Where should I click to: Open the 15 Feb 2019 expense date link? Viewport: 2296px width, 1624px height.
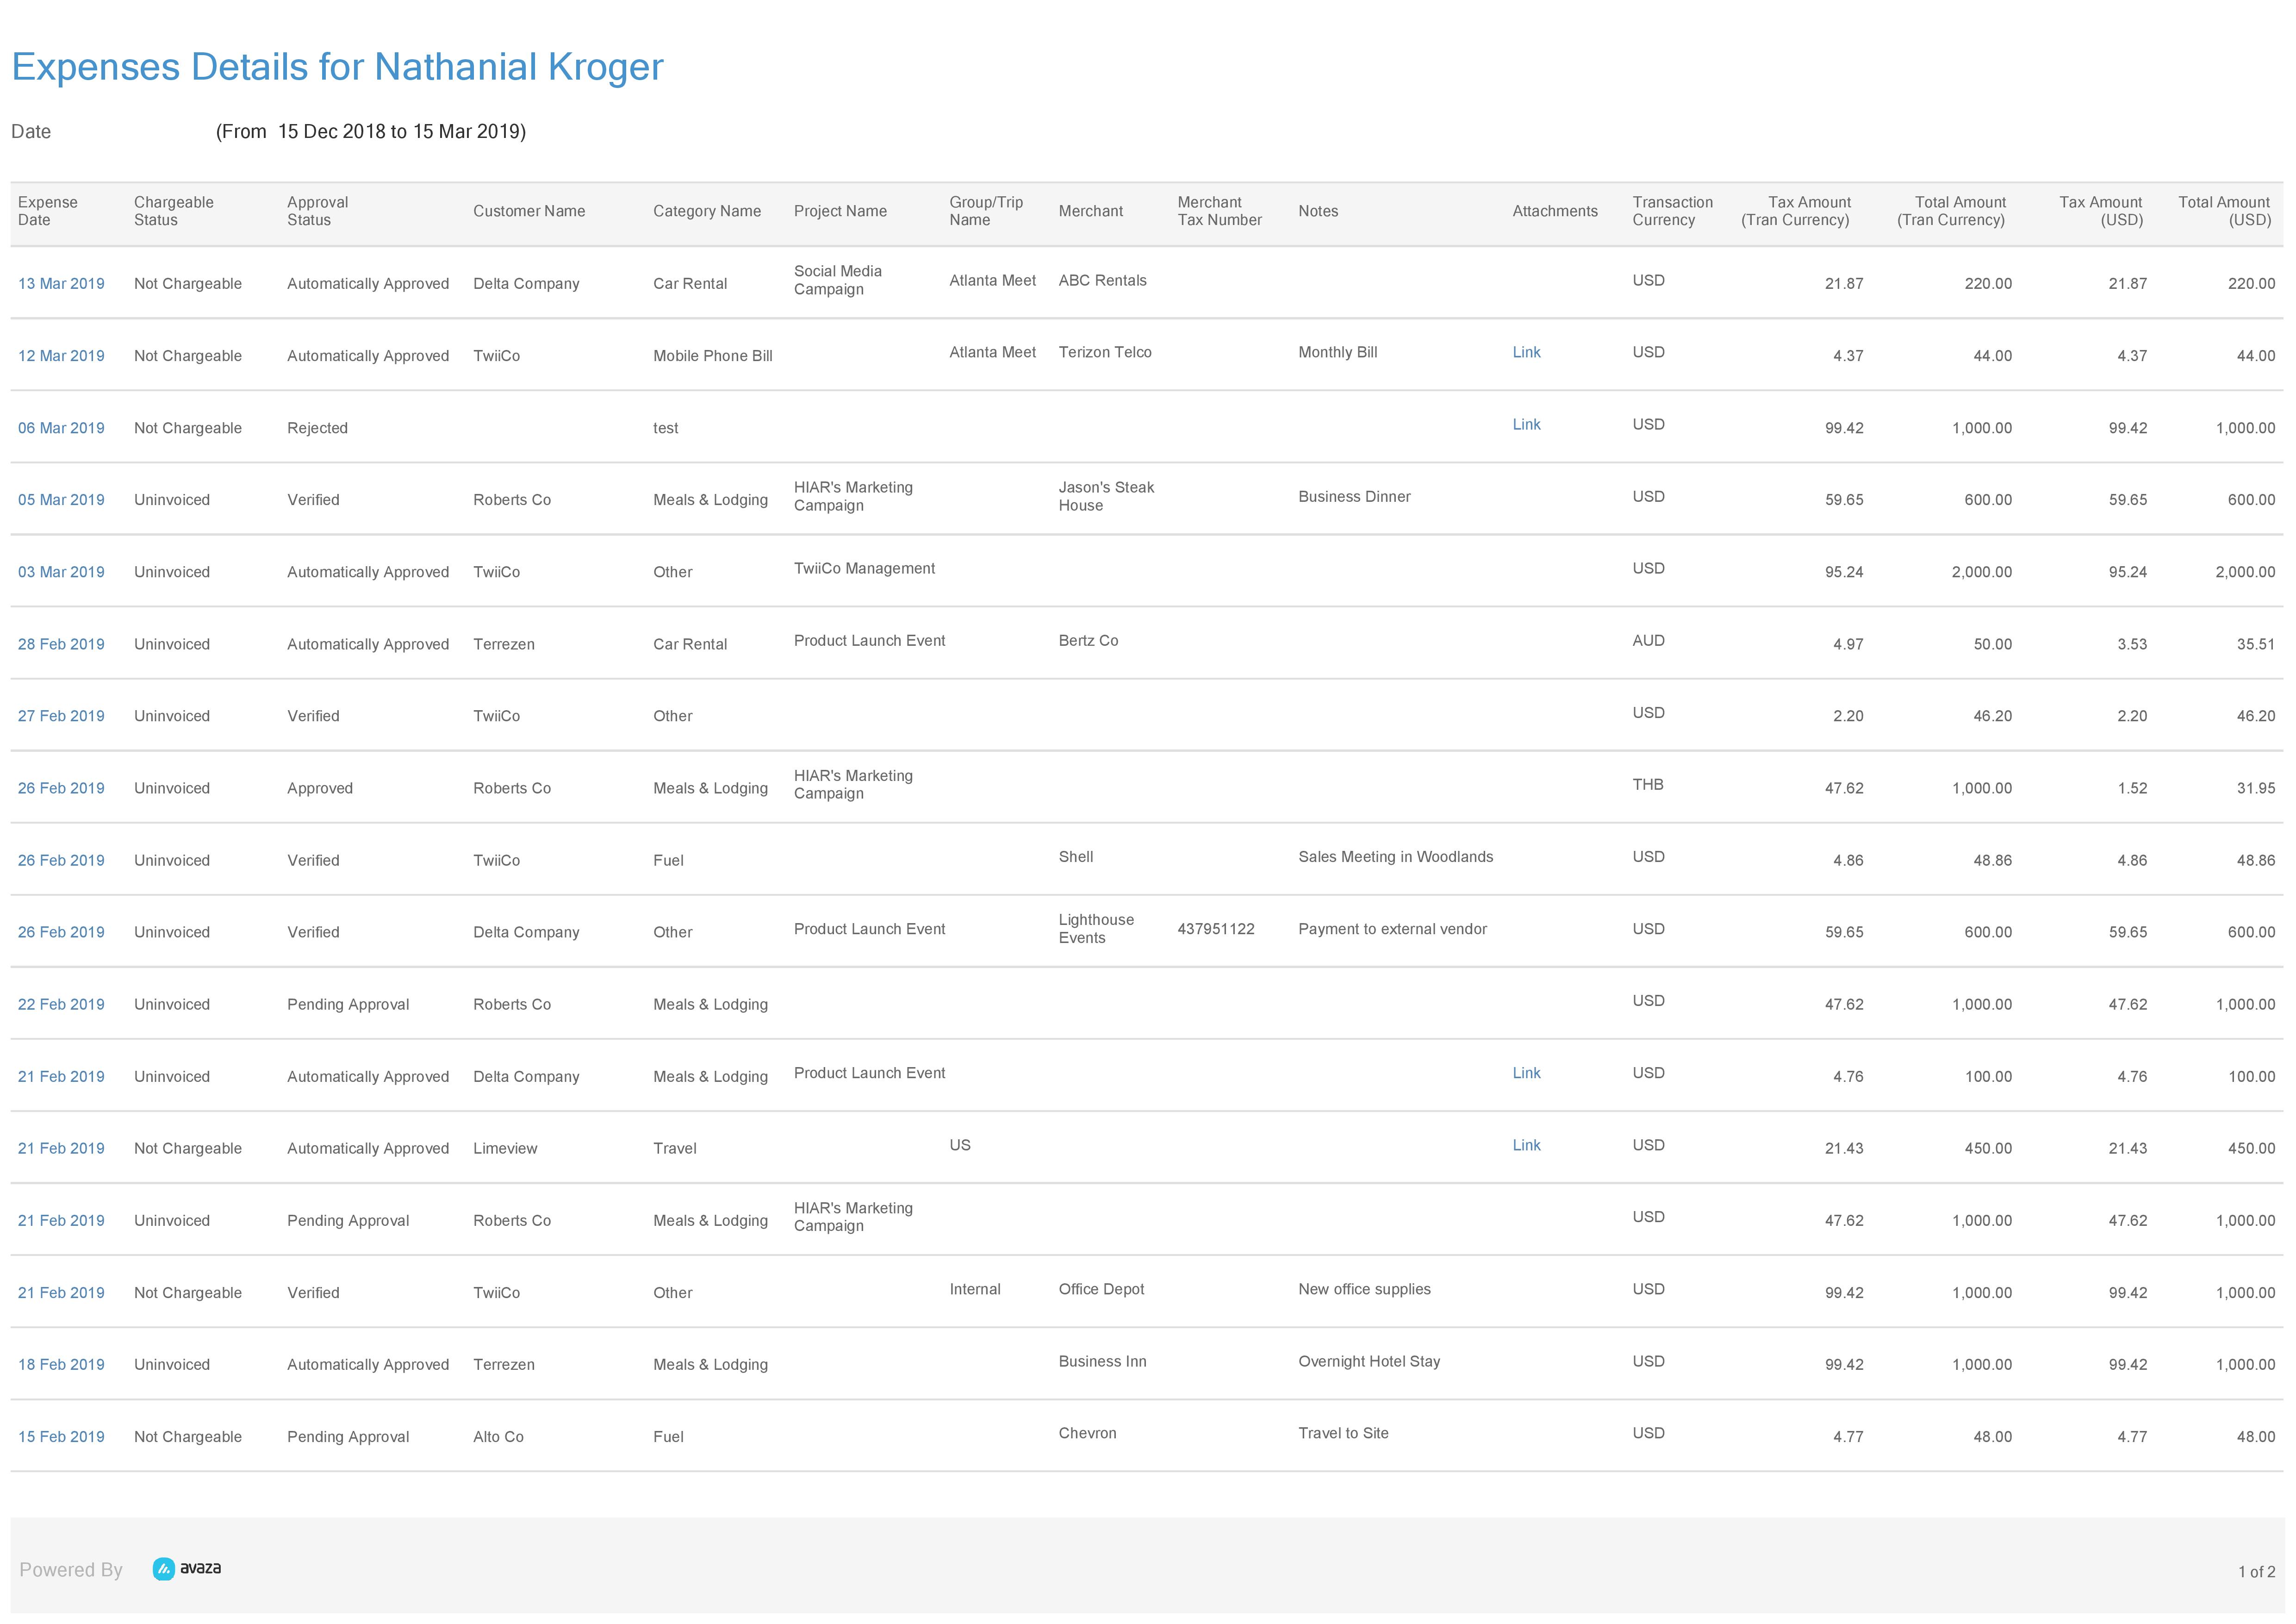(x=61, y=1436)
